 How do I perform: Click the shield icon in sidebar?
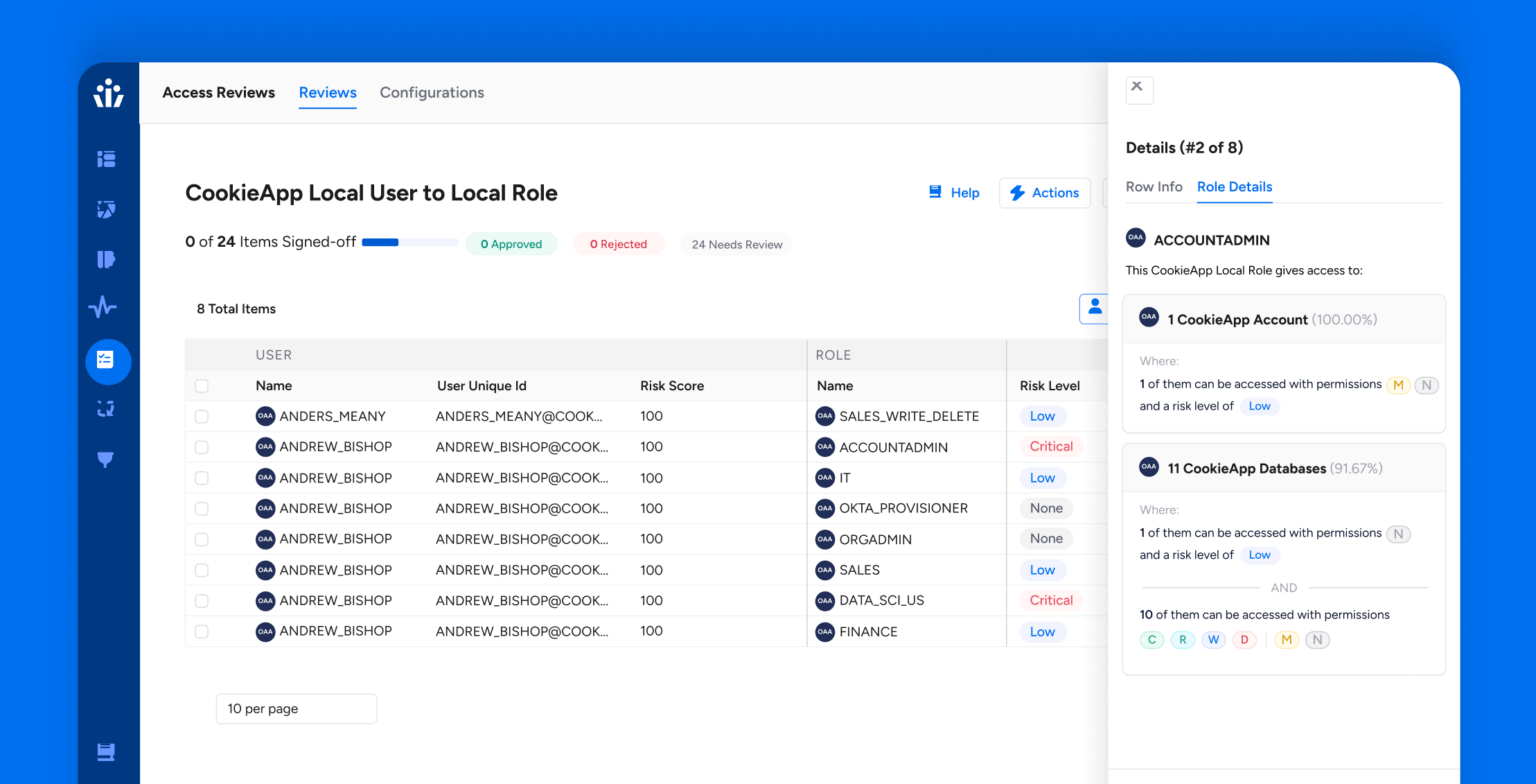click(x=106, y=459)
